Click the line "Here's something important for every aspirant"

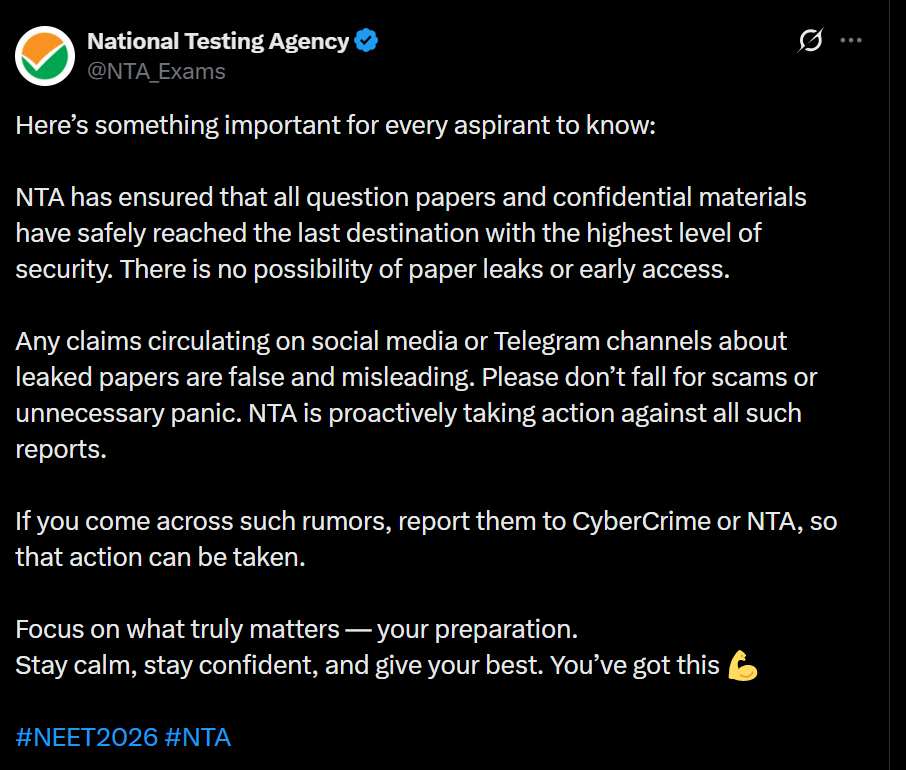tap(334, 128)
